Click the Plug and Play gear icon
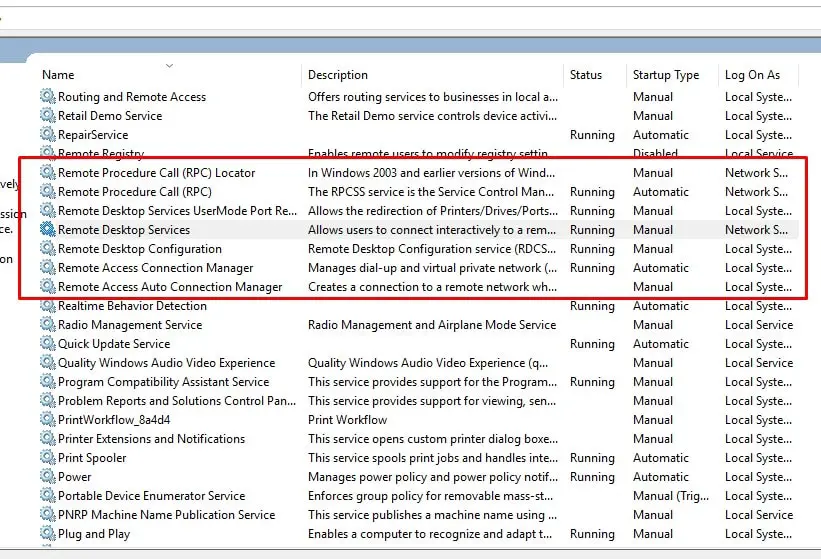This screenshot has height=559, width=821. 48,533
